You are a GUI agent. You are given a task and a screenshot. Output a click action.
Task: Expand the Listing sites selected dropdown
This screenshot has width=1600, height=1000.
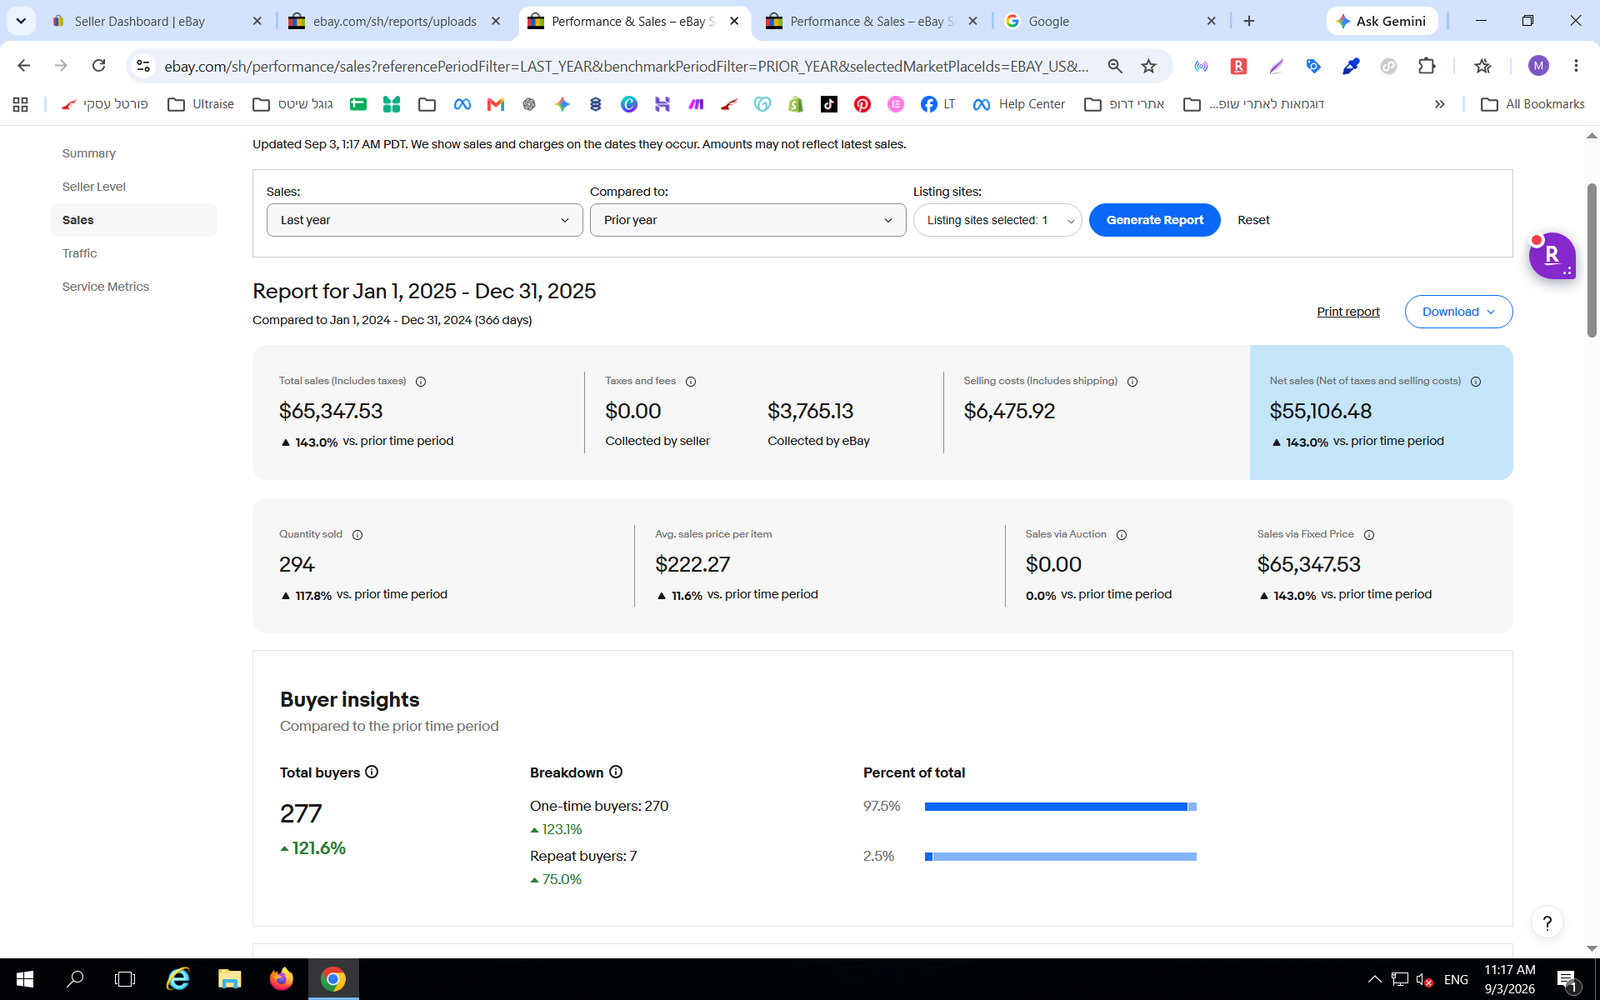click(998, 220)
